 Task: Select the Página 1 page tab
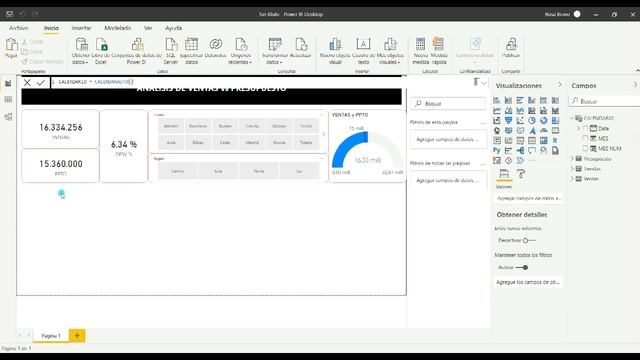[51, 336]
